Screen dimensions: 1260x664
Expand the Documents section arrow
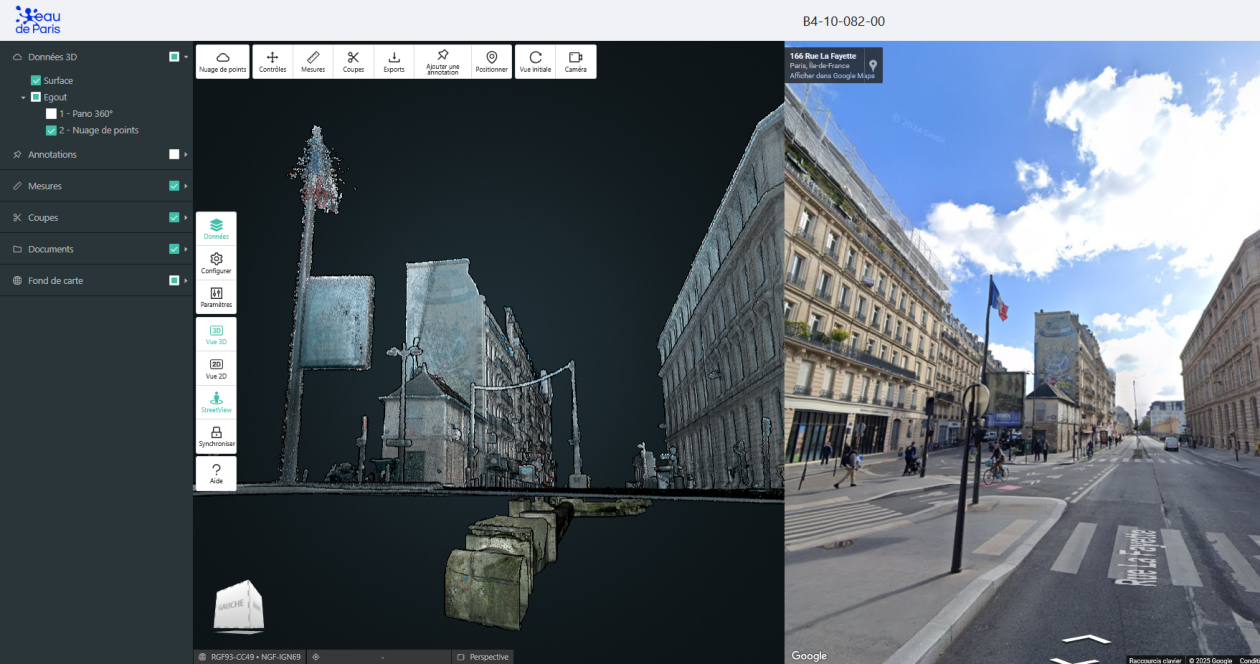(x=186, y=249)
